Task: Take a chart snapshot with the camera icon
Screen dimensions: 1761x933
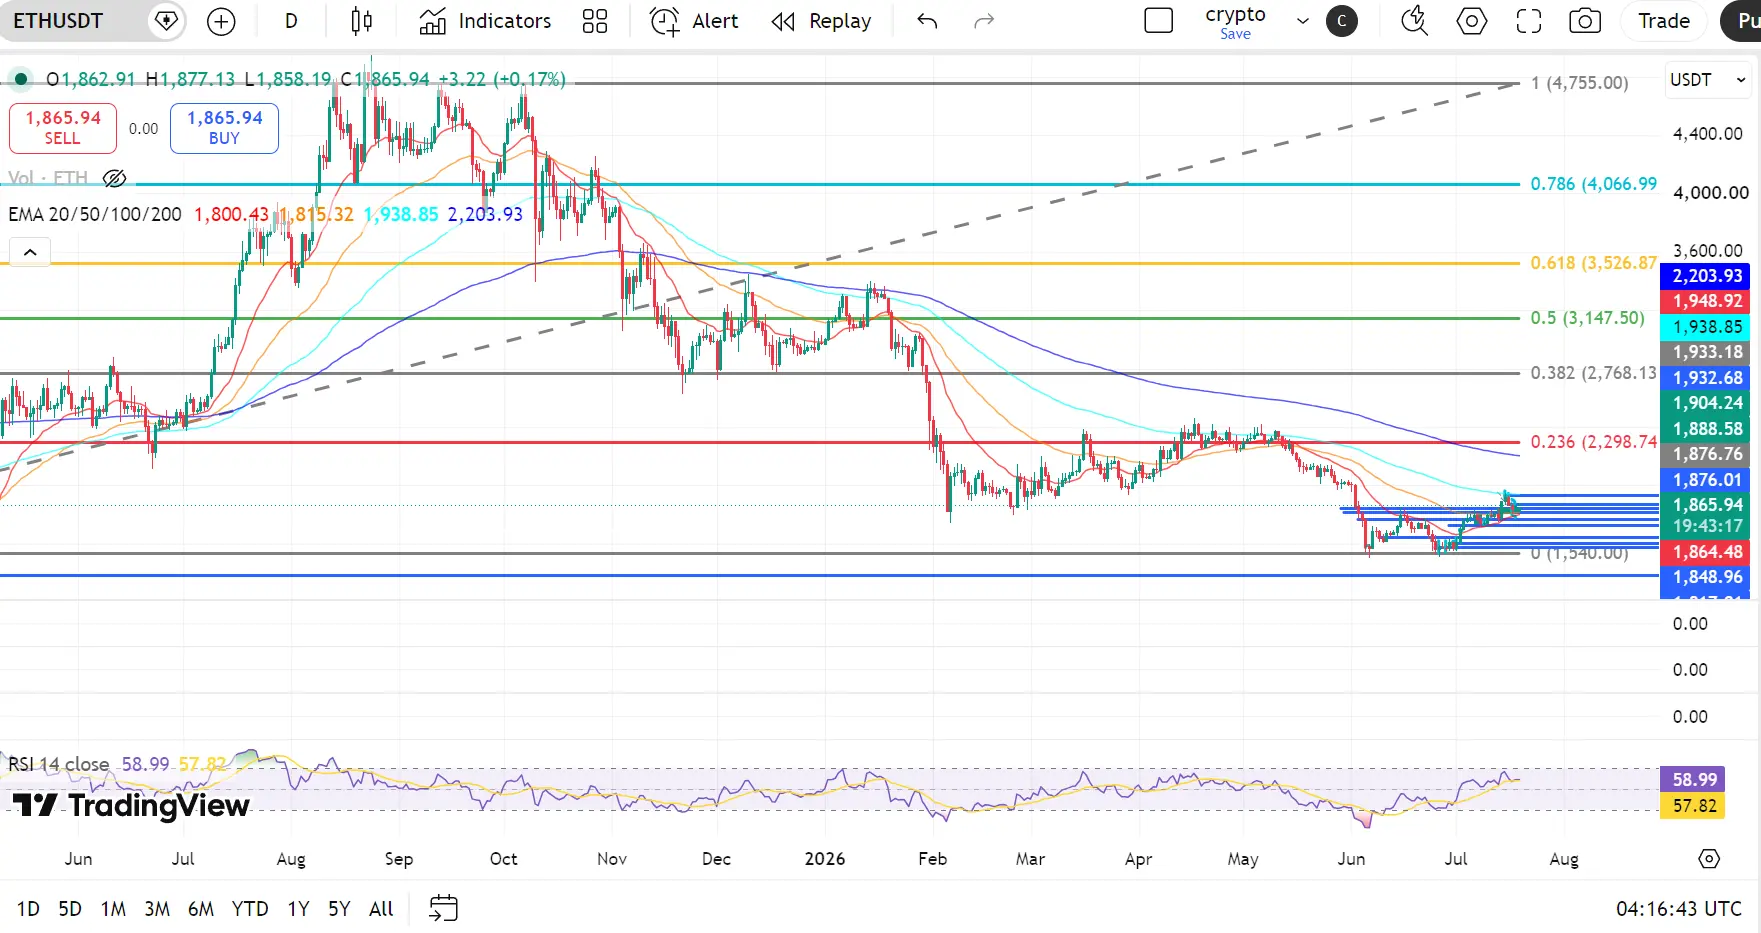Action: [x=1585, y=21]
